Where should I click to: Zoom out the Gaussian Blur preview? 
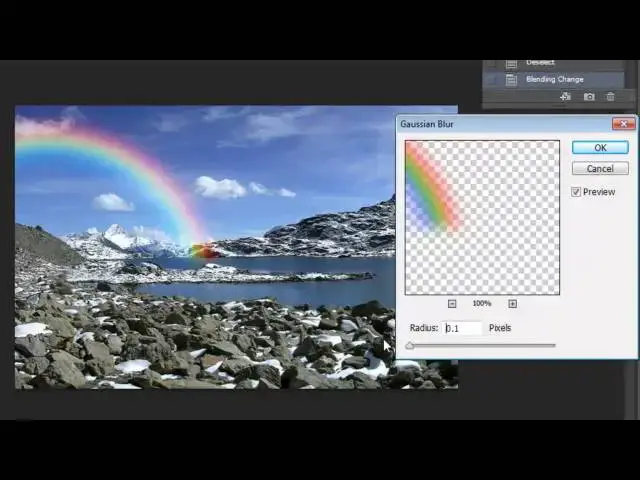[x=452, y=304]
